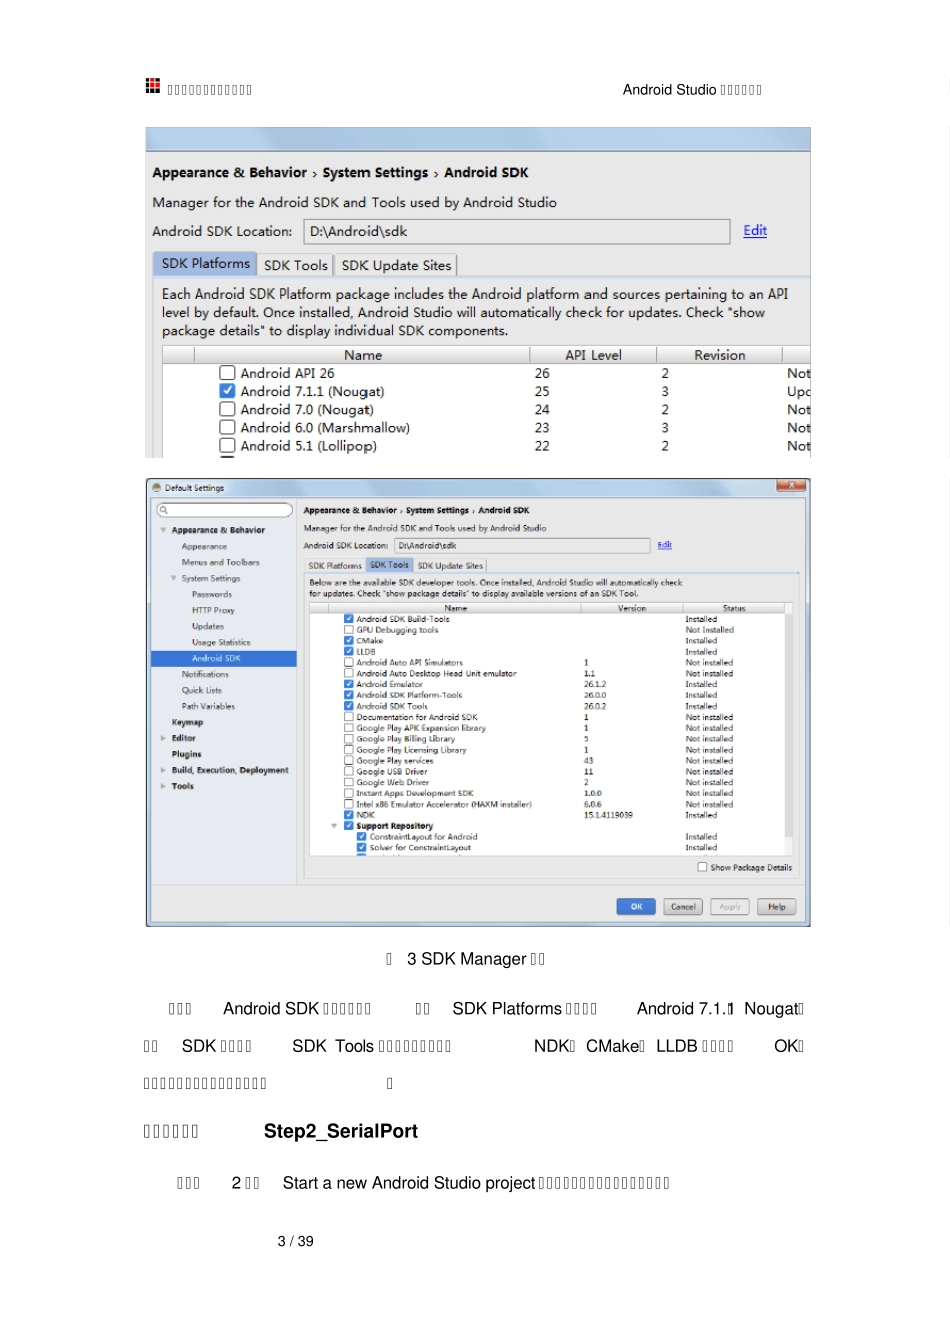Select highlighted Android SDK tree item
This screenshot has height=1344, width=950.
click(224, 658)
